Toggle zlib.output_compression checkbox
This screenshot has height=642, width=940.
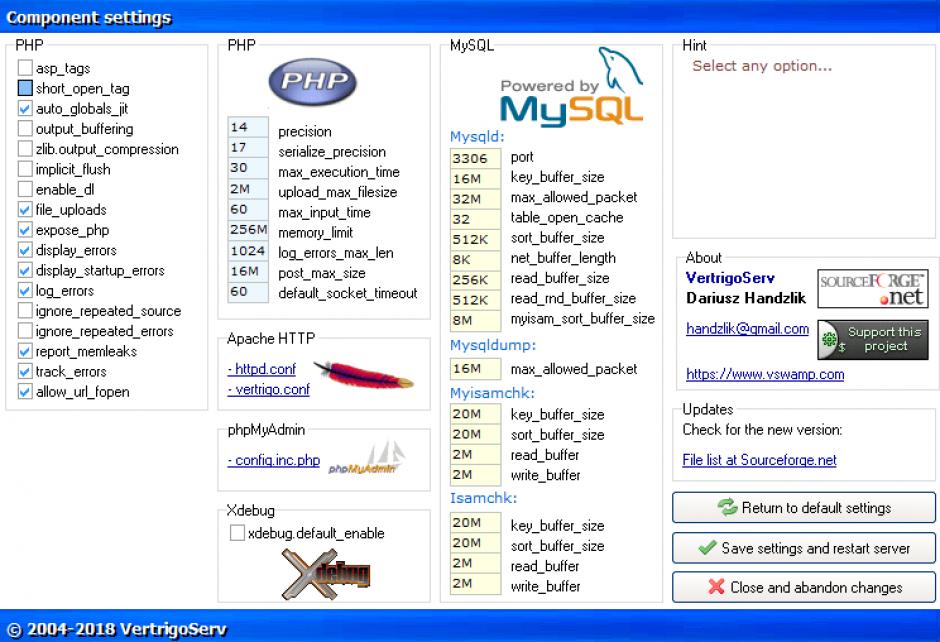pyautogui.click(x=25, y=149)
